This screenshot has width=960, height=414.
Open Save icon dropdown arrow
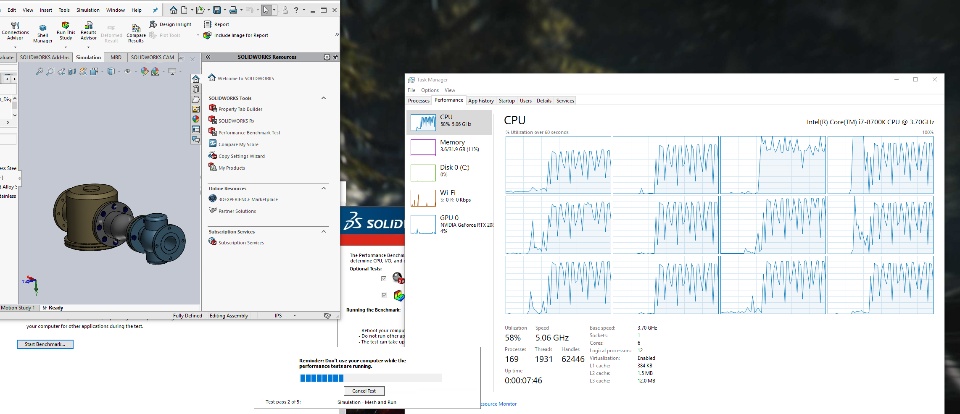(225, 10)
